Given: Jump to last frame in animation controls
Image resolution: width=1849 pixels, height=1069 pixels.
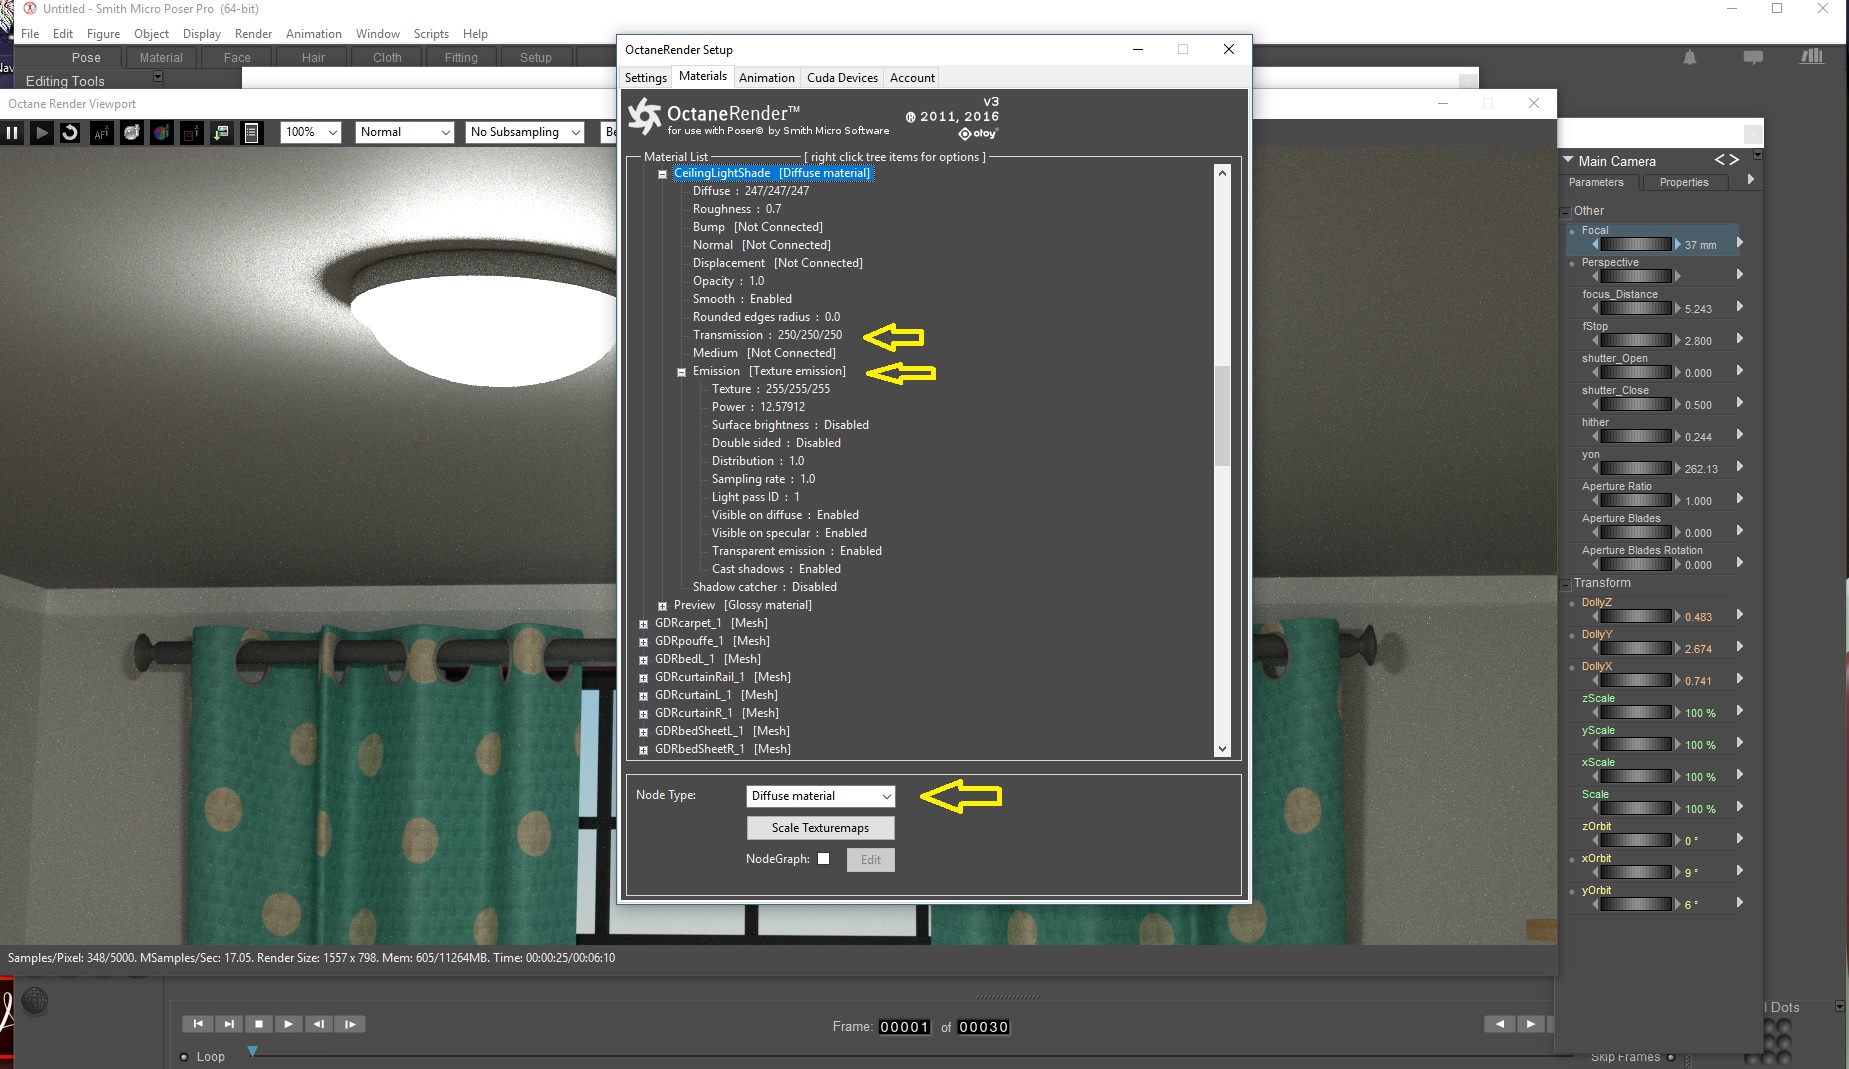Looking at the screenshot, I should coord(229,1024).
